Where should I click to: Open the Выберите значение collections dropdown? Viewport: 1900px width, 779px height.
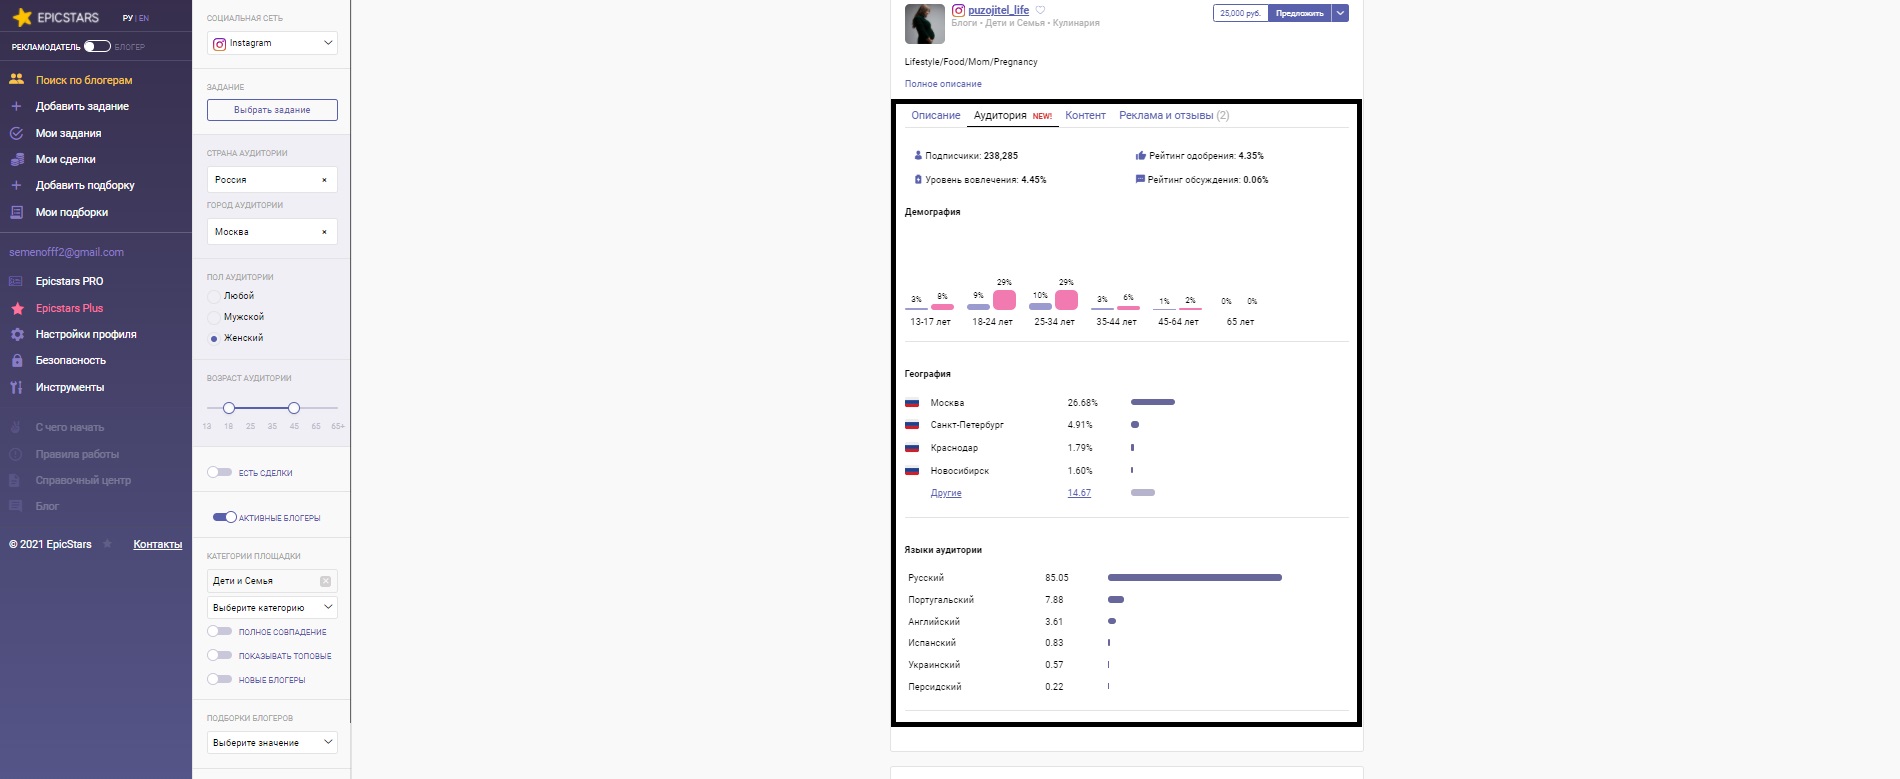click(x=272, y=743)
